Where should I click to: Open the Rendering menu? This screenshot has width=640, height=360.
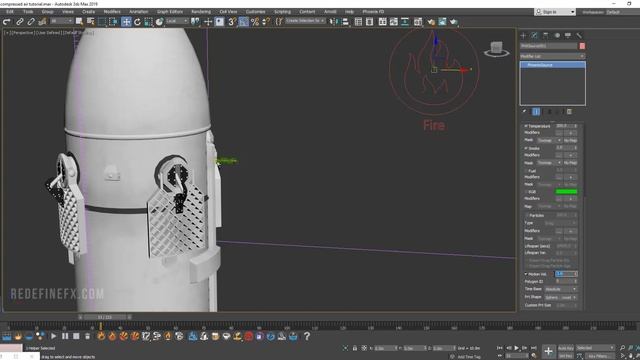201,12
